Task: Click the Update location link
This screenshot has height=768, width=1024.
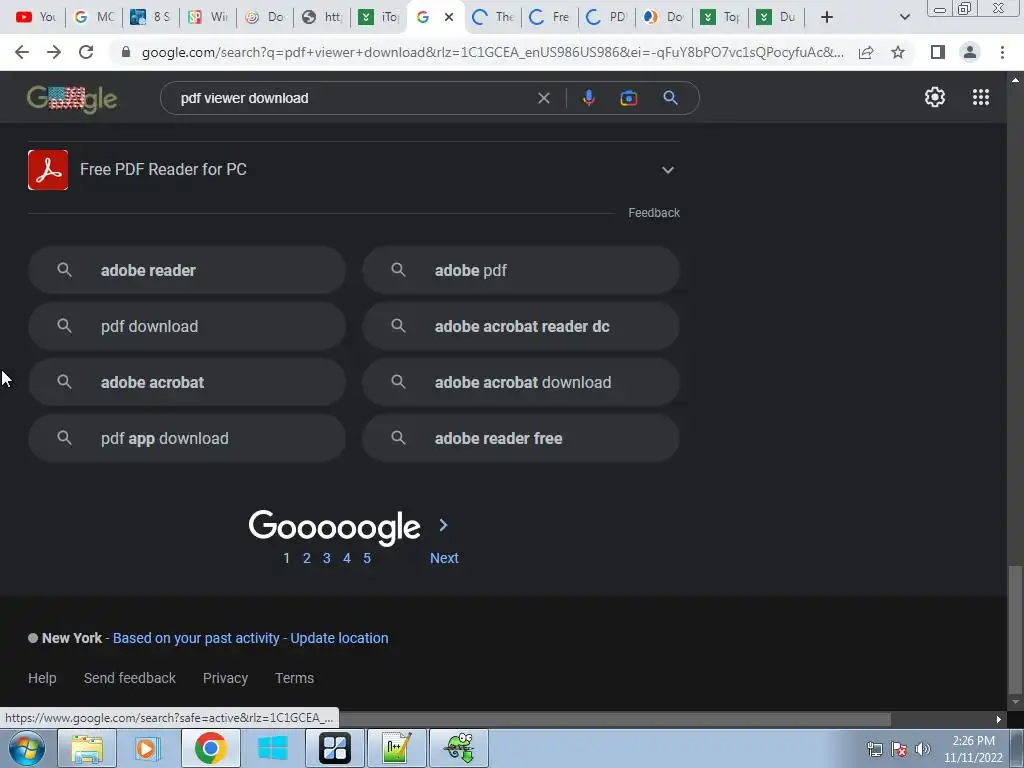Action: tap(339, 638)
